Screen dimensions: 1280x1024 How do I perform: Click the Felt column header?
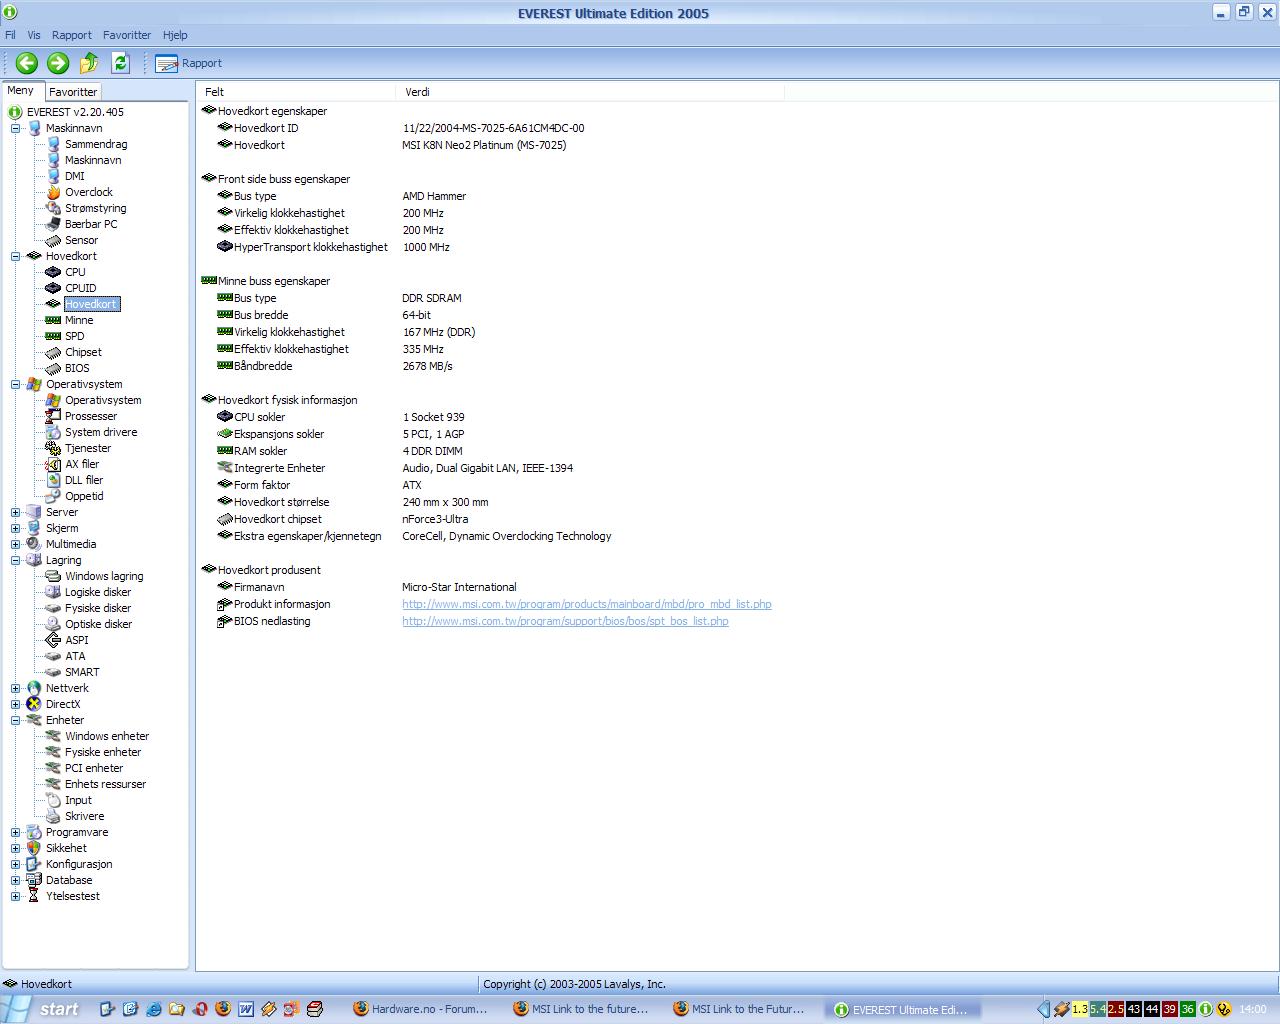(x=297, y=92)
